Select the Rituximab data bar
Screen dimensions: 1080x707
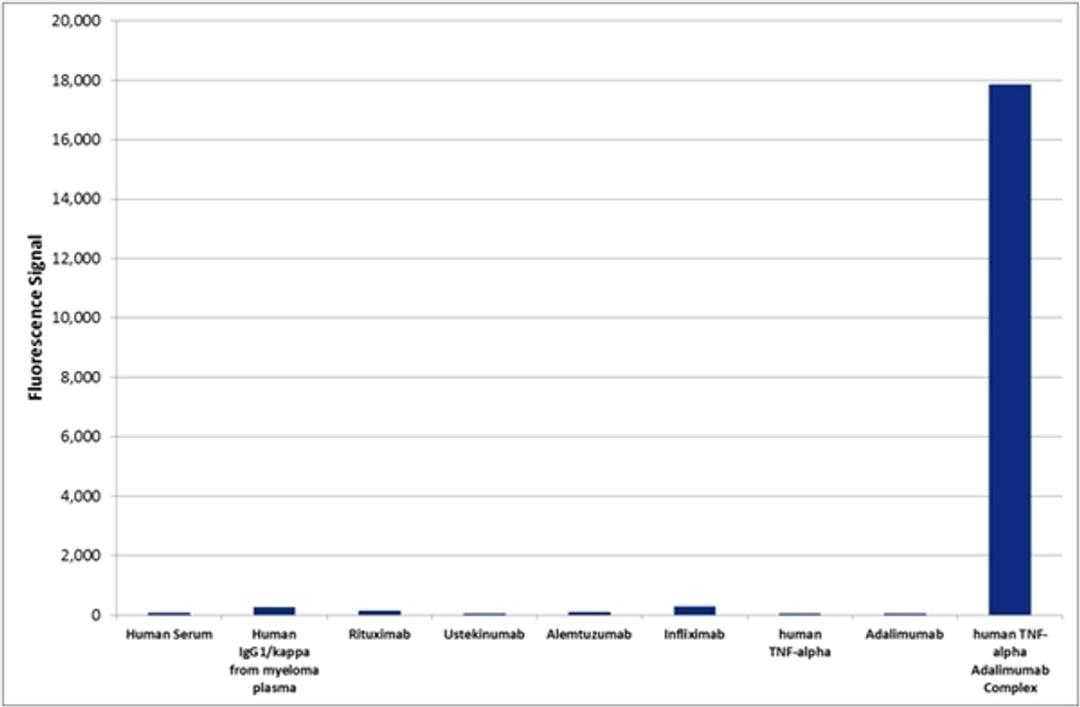(378, 610)
